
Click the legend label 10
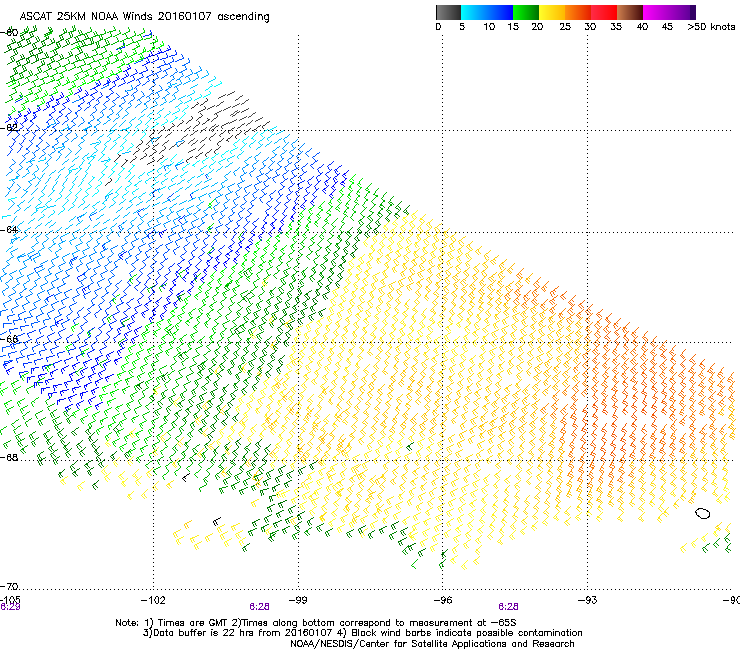489,27
